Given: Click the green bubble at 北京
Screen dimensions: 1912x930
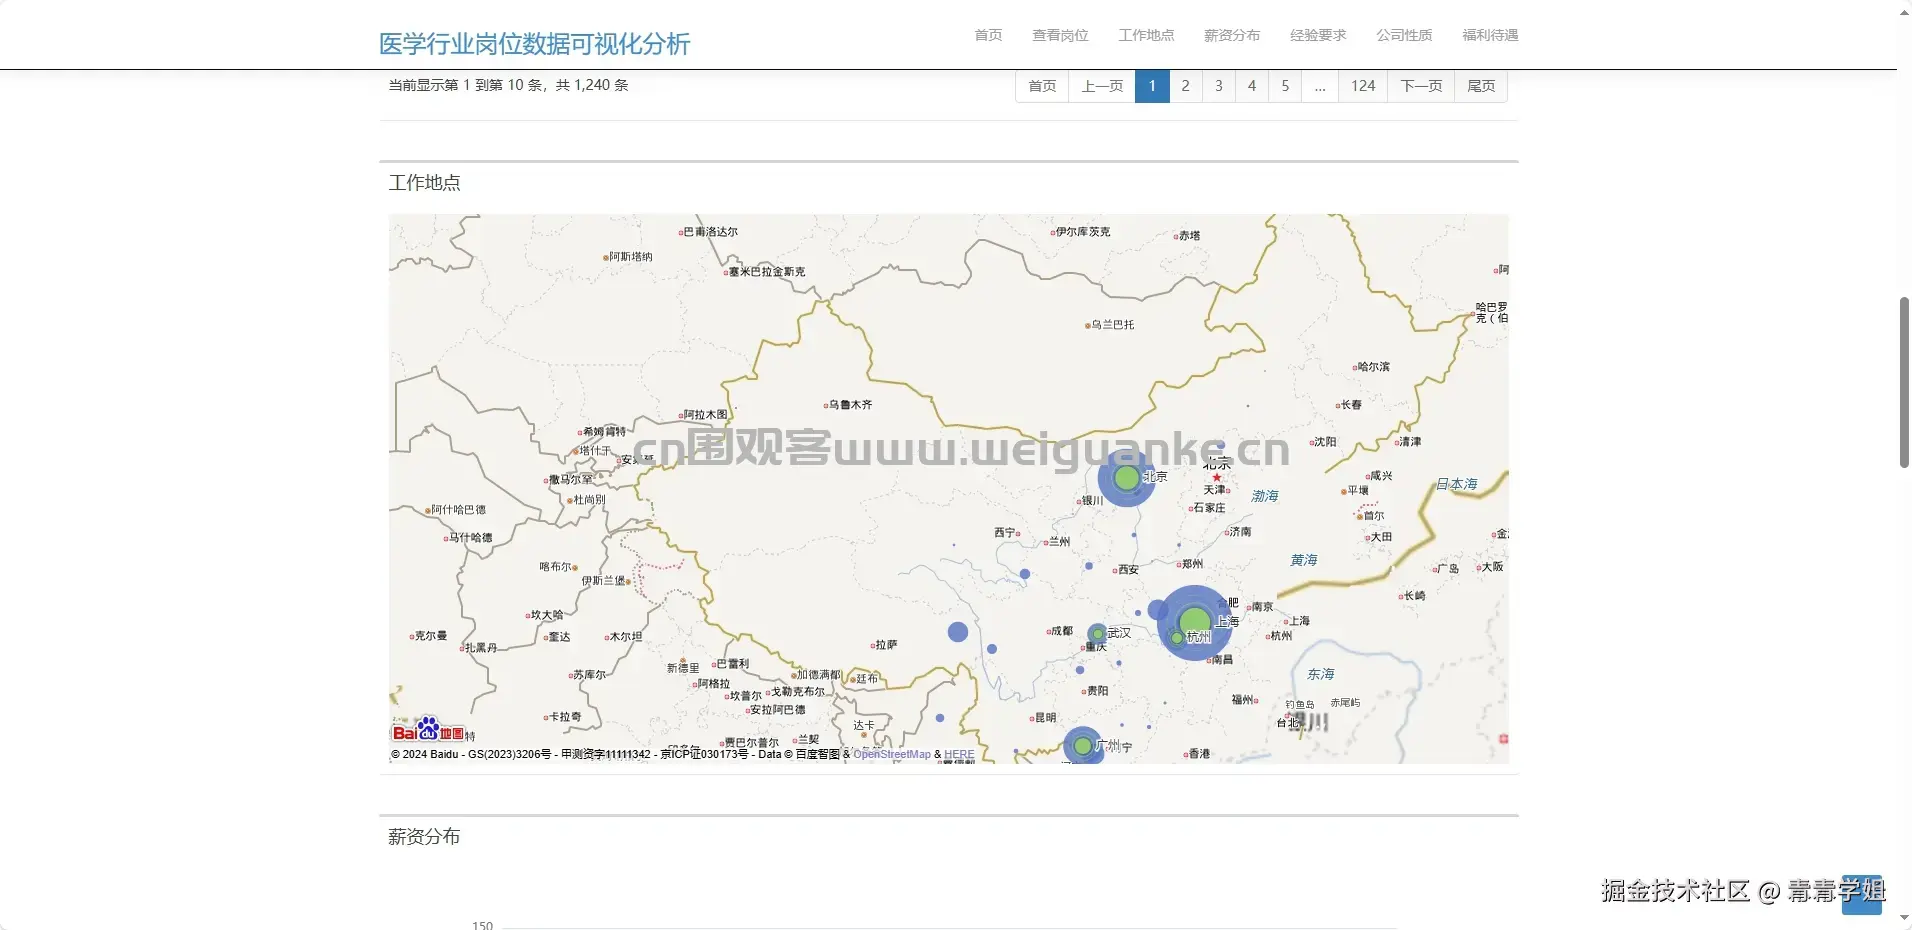Looking at the screenshot, I should coord(1127,478).
